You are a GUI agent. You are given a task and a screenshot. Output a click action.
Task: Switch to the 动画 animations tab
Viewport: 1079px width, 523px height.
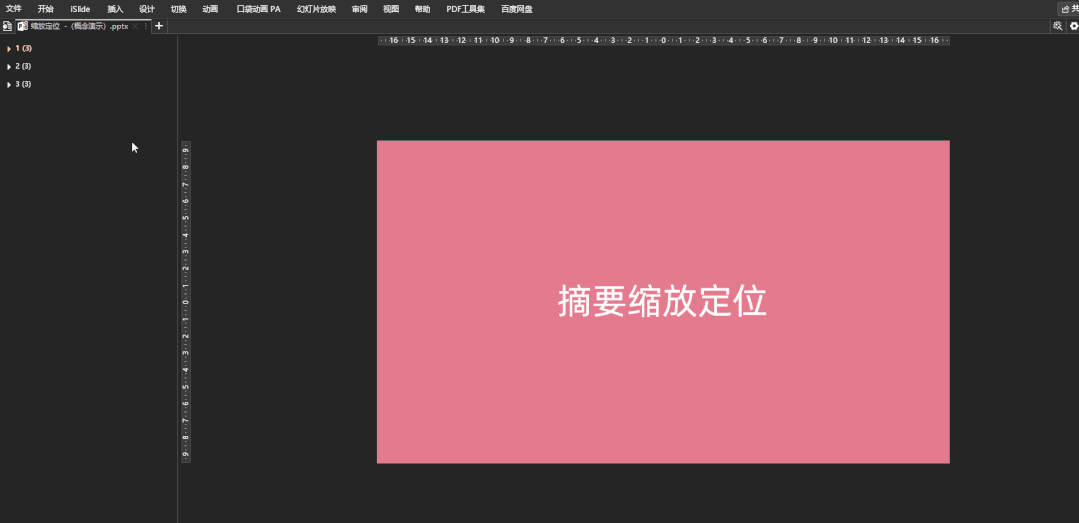(x=210, y=9)
